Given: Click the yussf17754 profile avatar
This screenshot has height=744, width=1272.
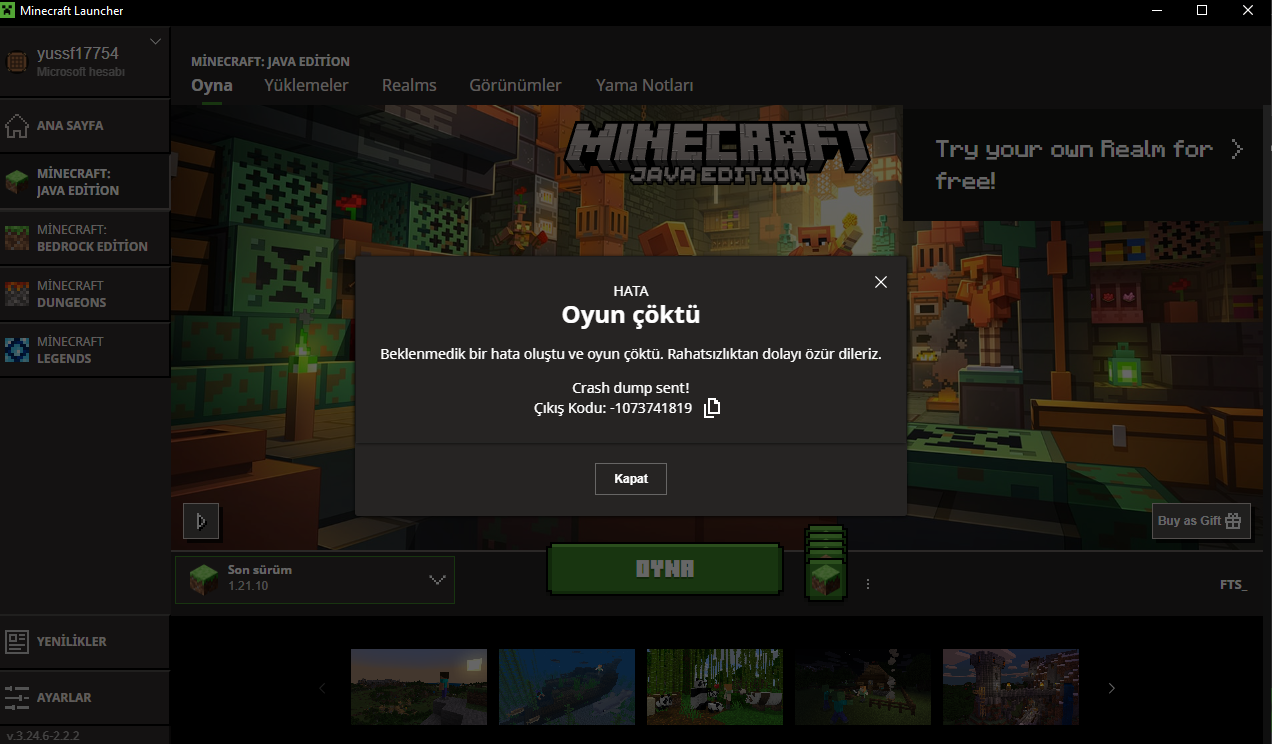Looking at the screenshot, I should pos(17,62).
